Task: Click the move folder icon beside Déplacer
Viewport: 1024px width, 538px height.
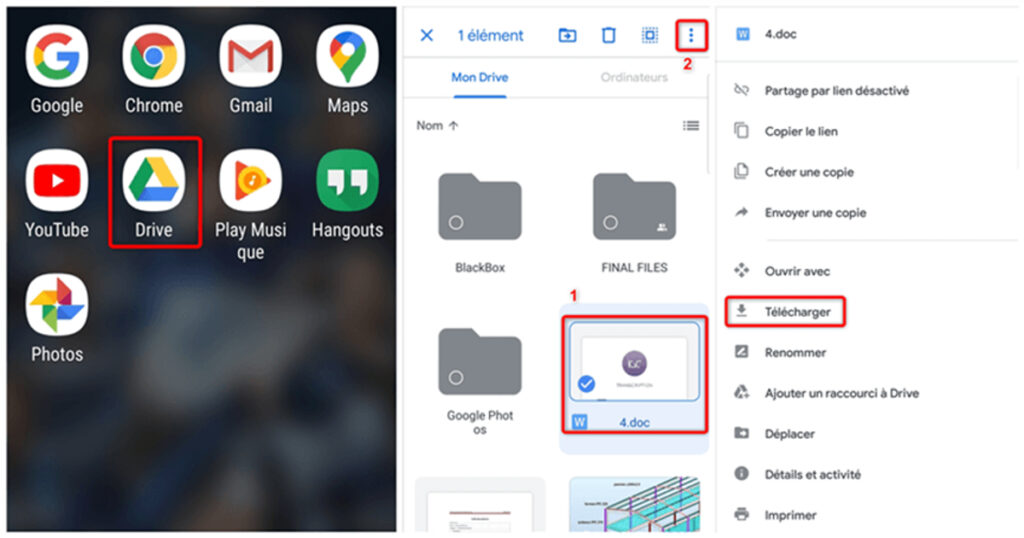Action: [741, 433]
